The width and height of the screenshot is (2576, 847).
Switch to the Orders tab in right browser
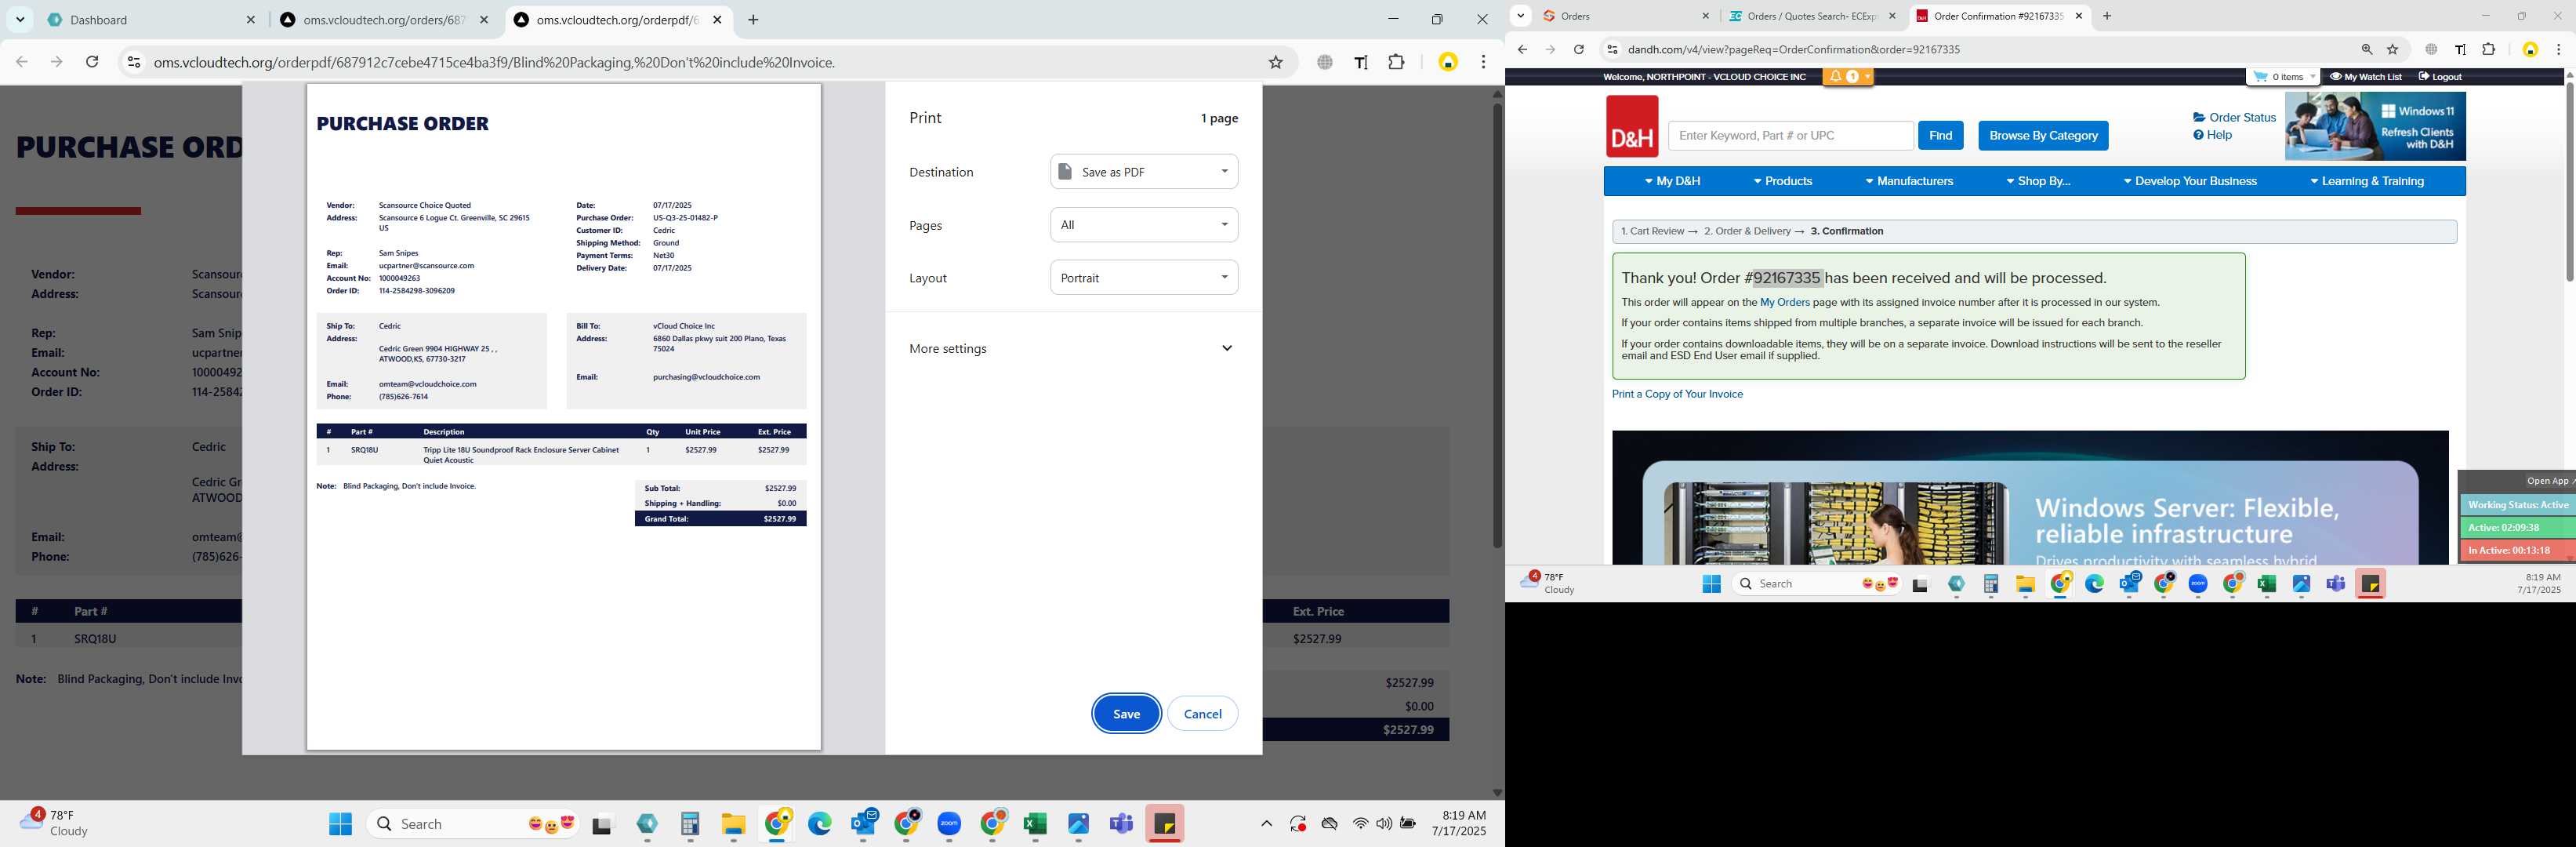coord(1624,16)
